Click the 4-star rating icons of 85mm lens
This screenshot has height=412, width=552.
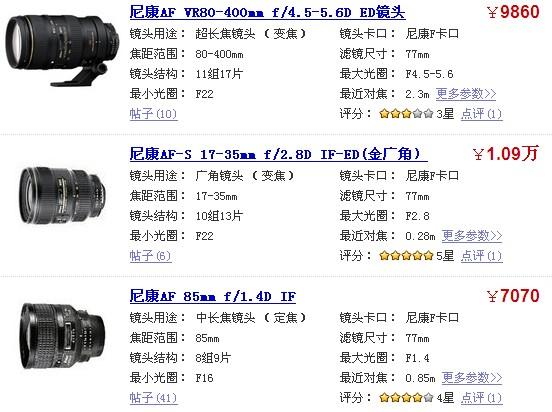[406, 398]
